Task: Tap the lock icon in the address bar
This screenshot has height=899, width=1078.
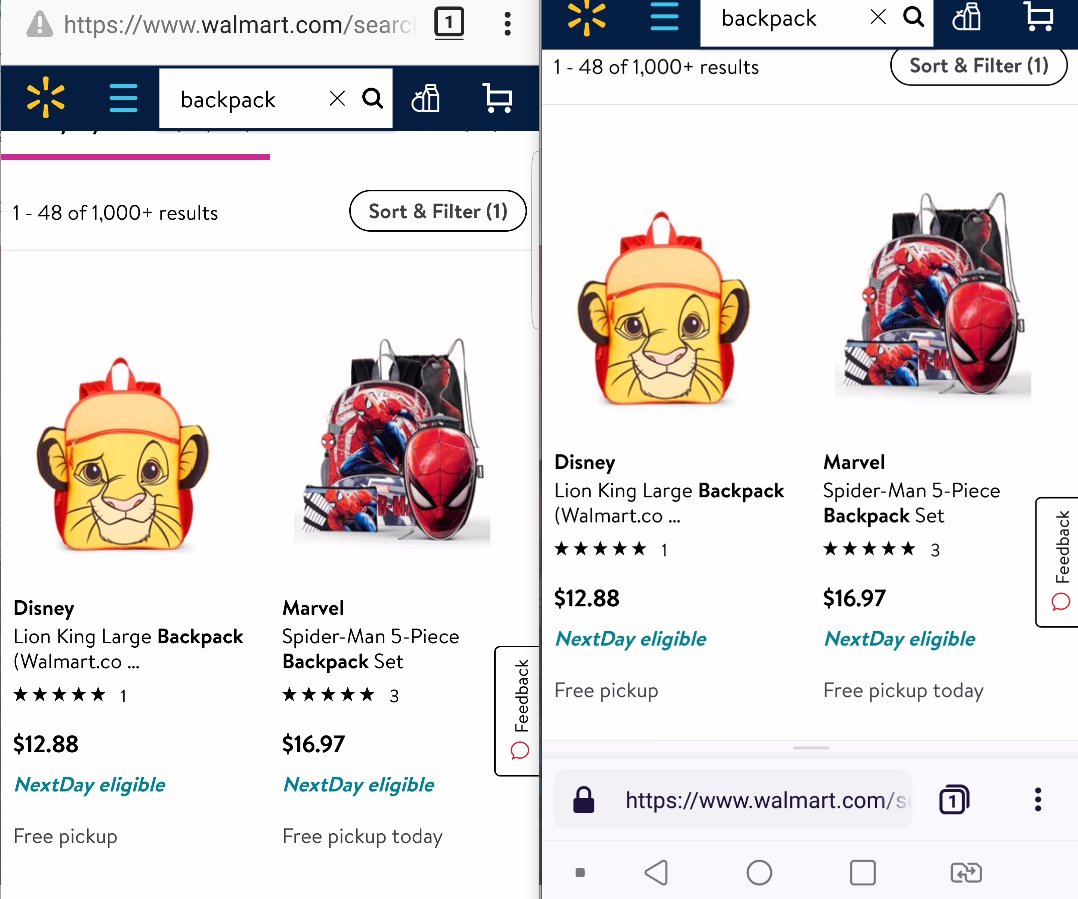Action: 584,800
